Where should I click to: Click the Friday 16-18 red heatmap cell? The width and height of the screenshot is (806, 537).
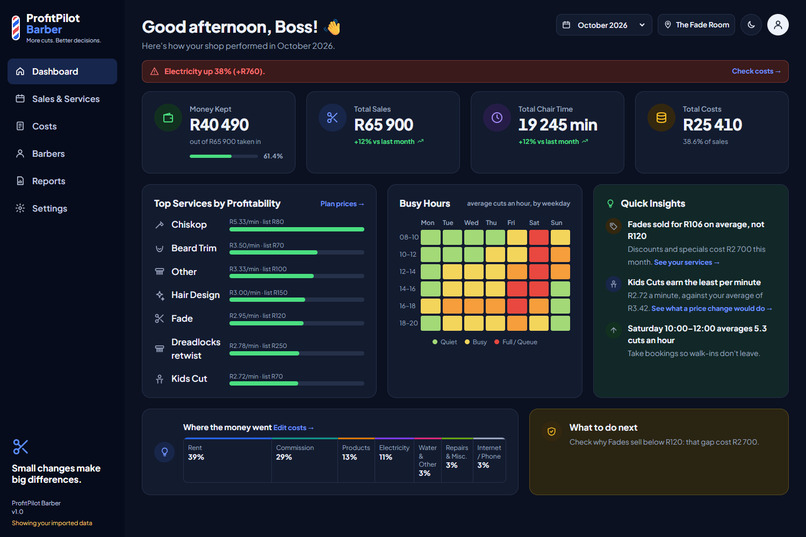[x=517, y=306]
